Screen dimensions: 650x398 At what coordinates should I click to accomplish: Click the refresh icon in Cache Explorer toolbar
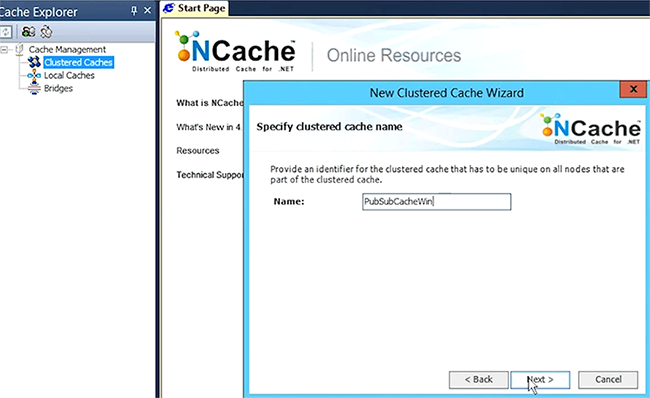pos(5,32)
